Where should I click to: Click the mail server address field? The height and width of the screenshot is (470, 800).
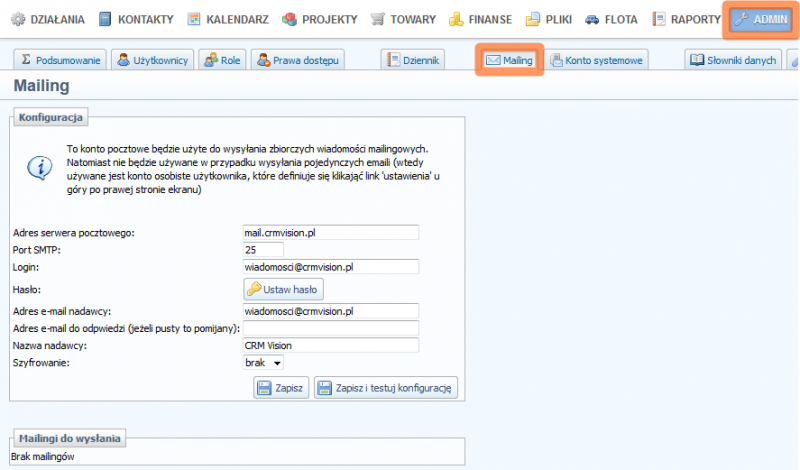[331, 232]
